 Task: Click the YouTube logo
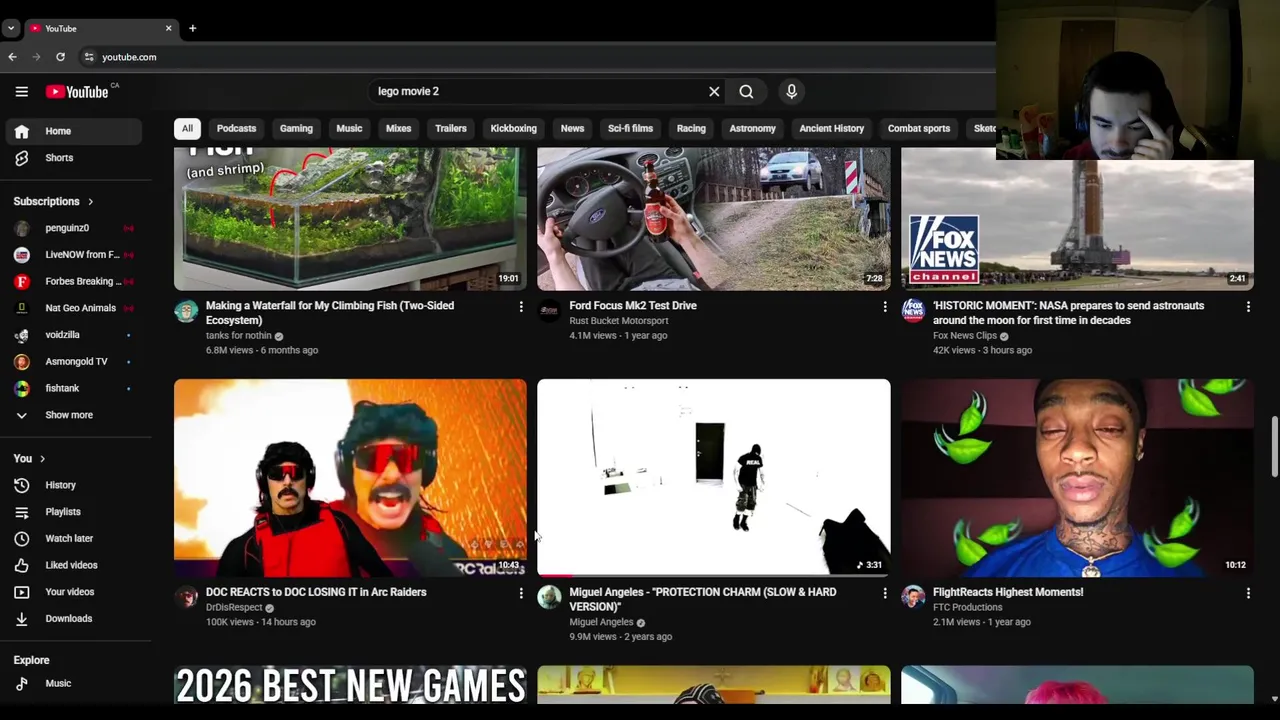(x=77, y=92)
